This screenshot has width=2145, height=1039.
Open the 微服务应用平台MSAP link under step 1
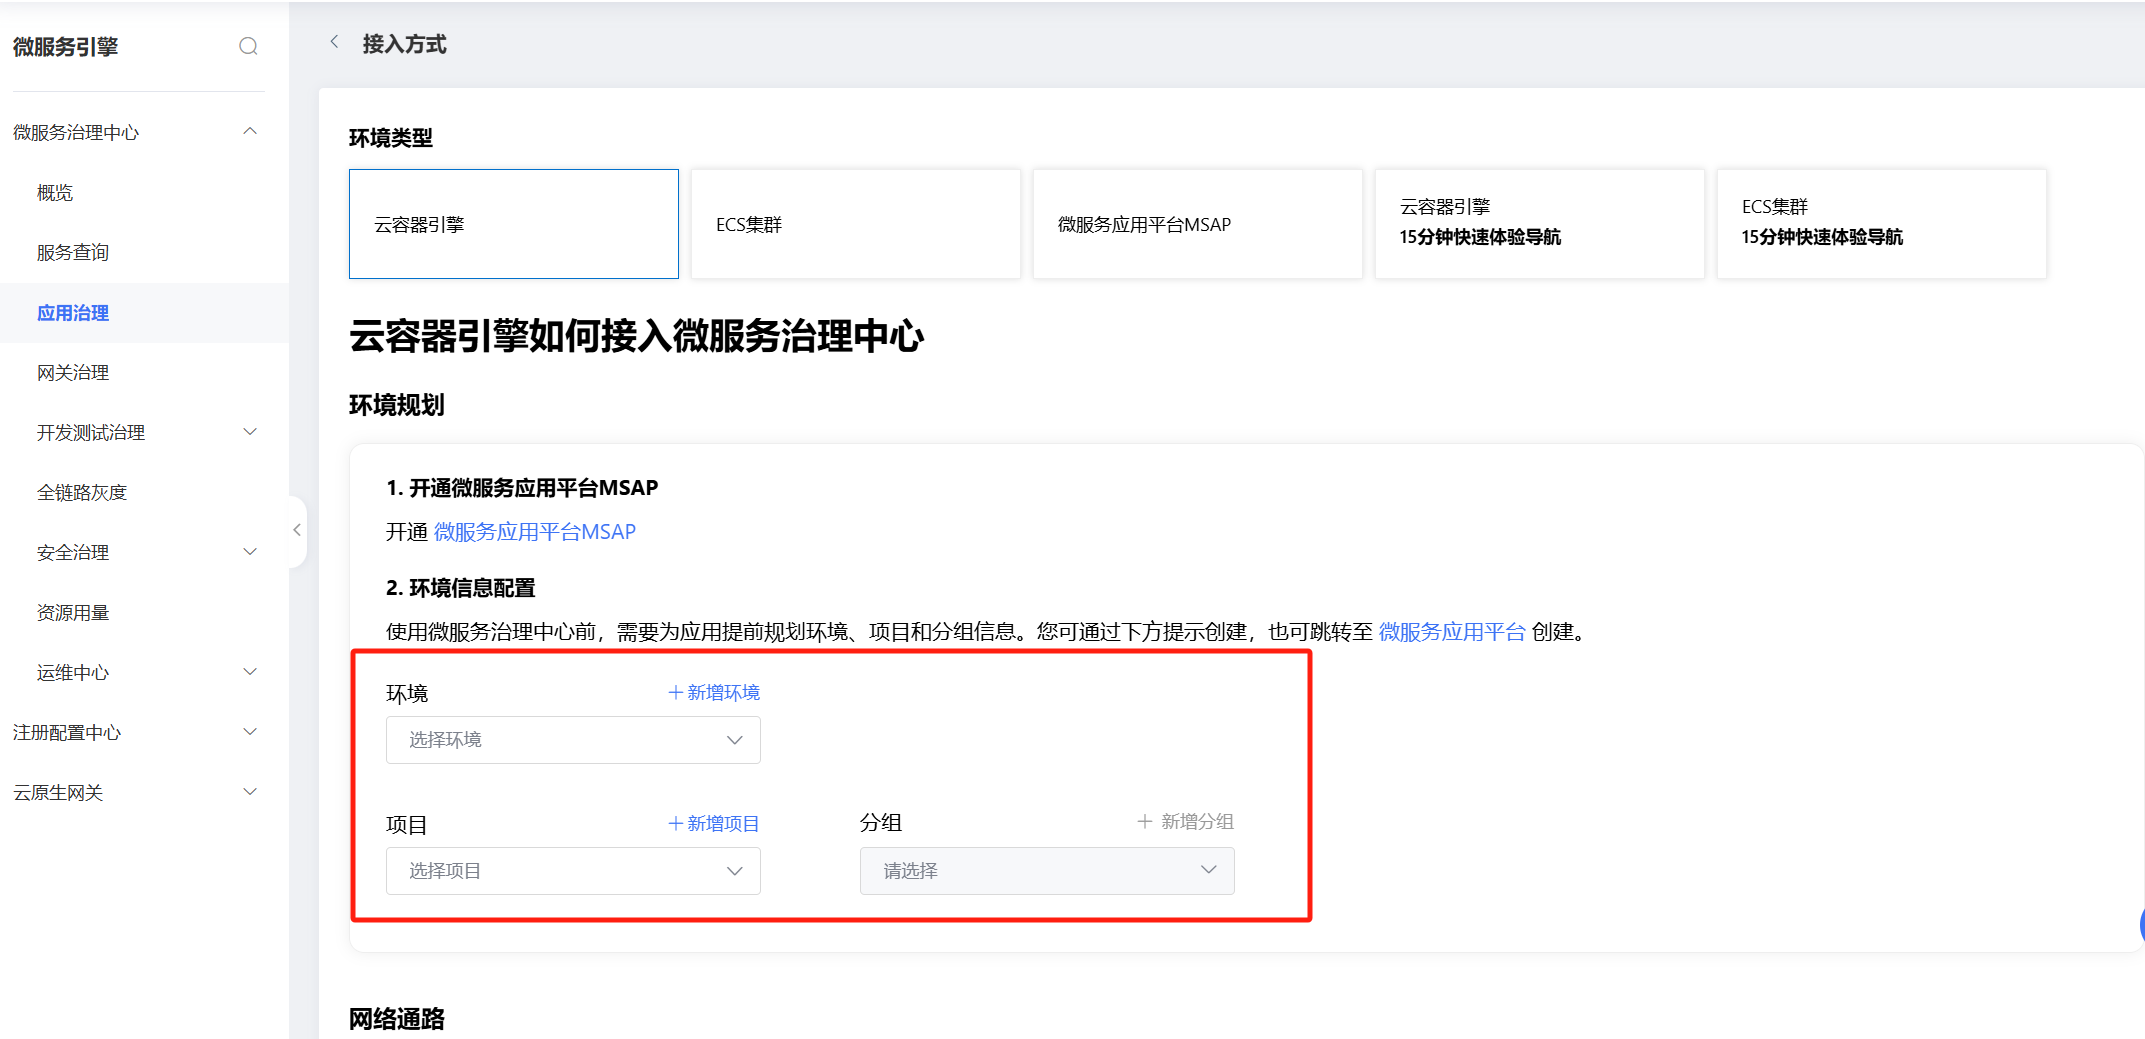click(x=535, y=532)
